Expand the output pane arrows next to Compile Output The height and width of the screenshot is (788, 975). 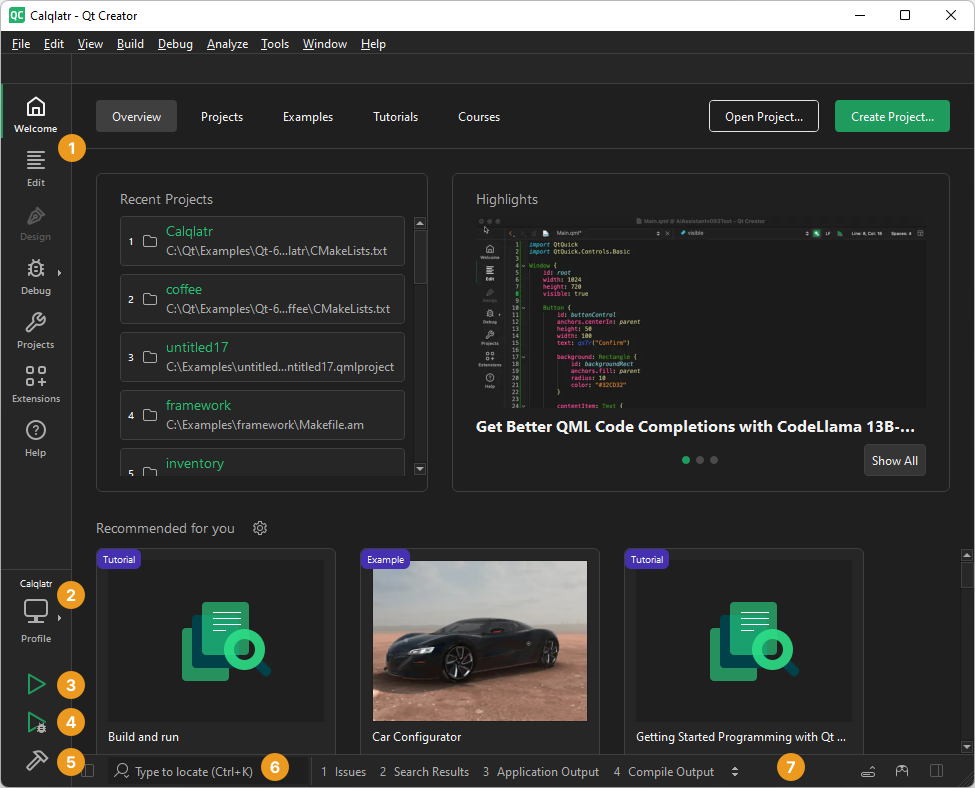point(734,771)
